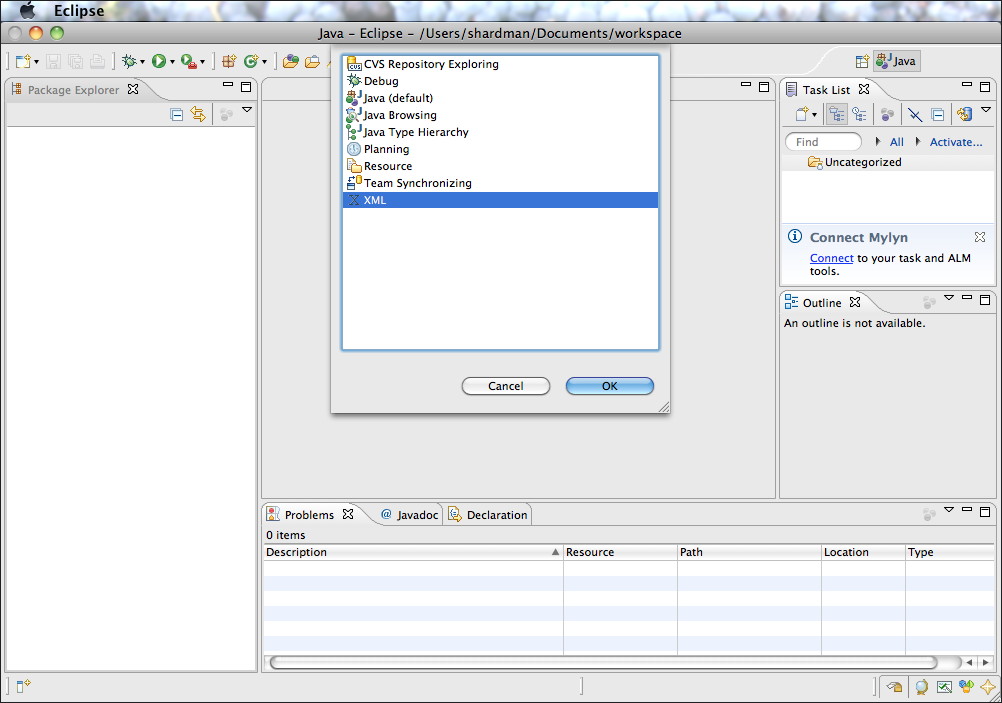The image size is (1002, 703).
Task: Click Synchronize Changed repository icon in Task List
Action: [964, 114]
